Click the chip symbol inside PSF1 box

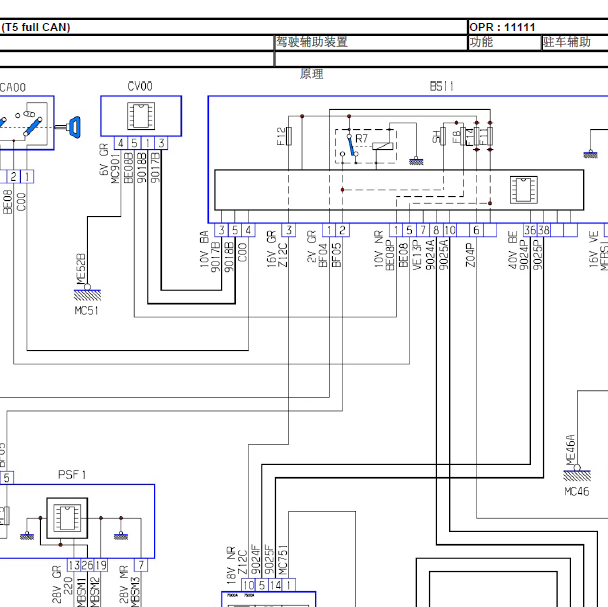[x=67, y=518]
